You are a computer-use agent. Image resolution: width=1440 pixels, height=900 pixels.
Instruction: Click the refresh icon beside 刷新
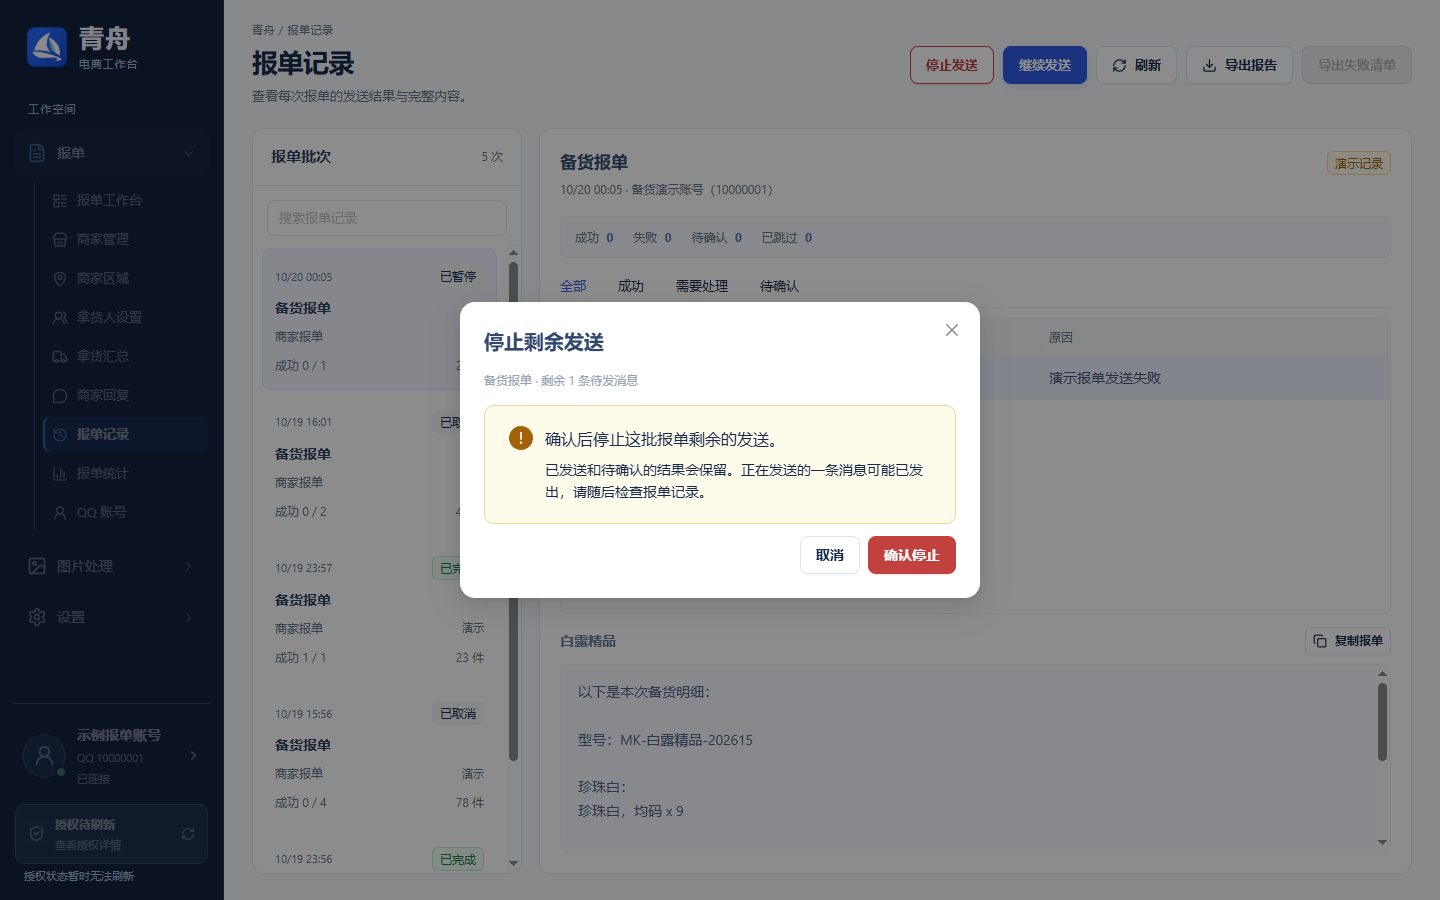[x=1119, y=65]
